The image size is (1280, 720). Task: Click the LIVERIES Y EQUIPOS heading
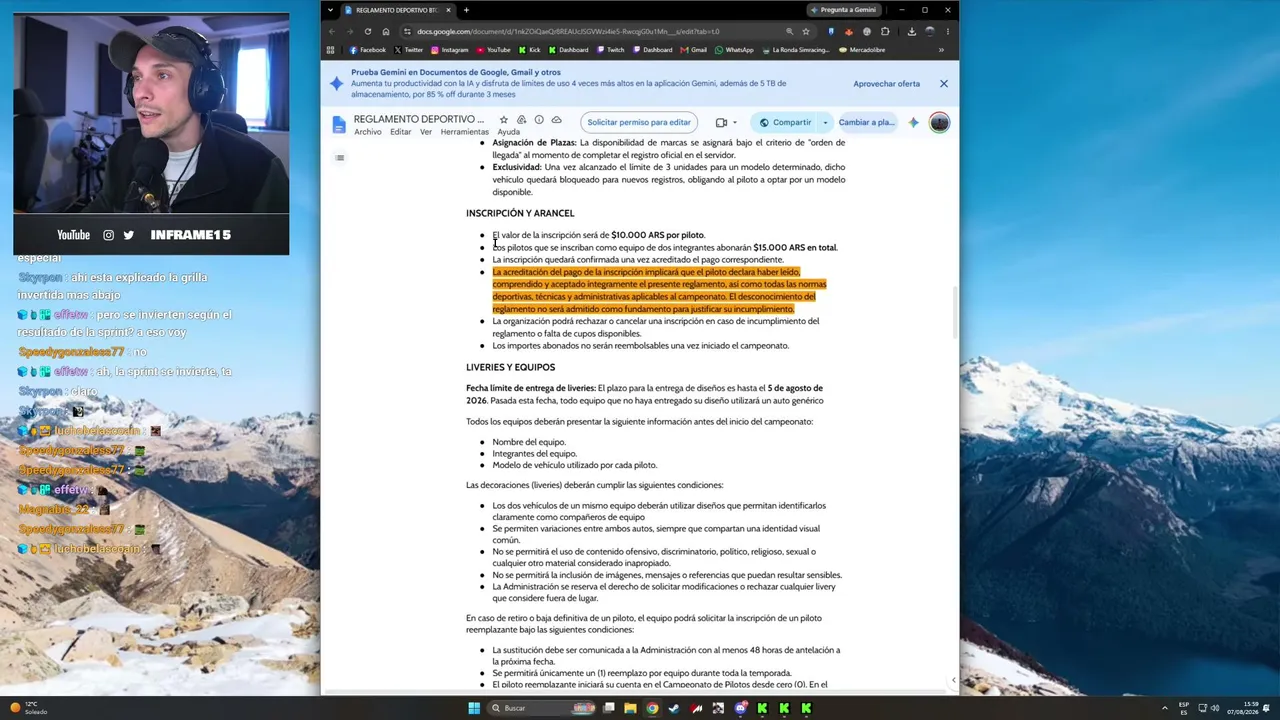point(510,367)
